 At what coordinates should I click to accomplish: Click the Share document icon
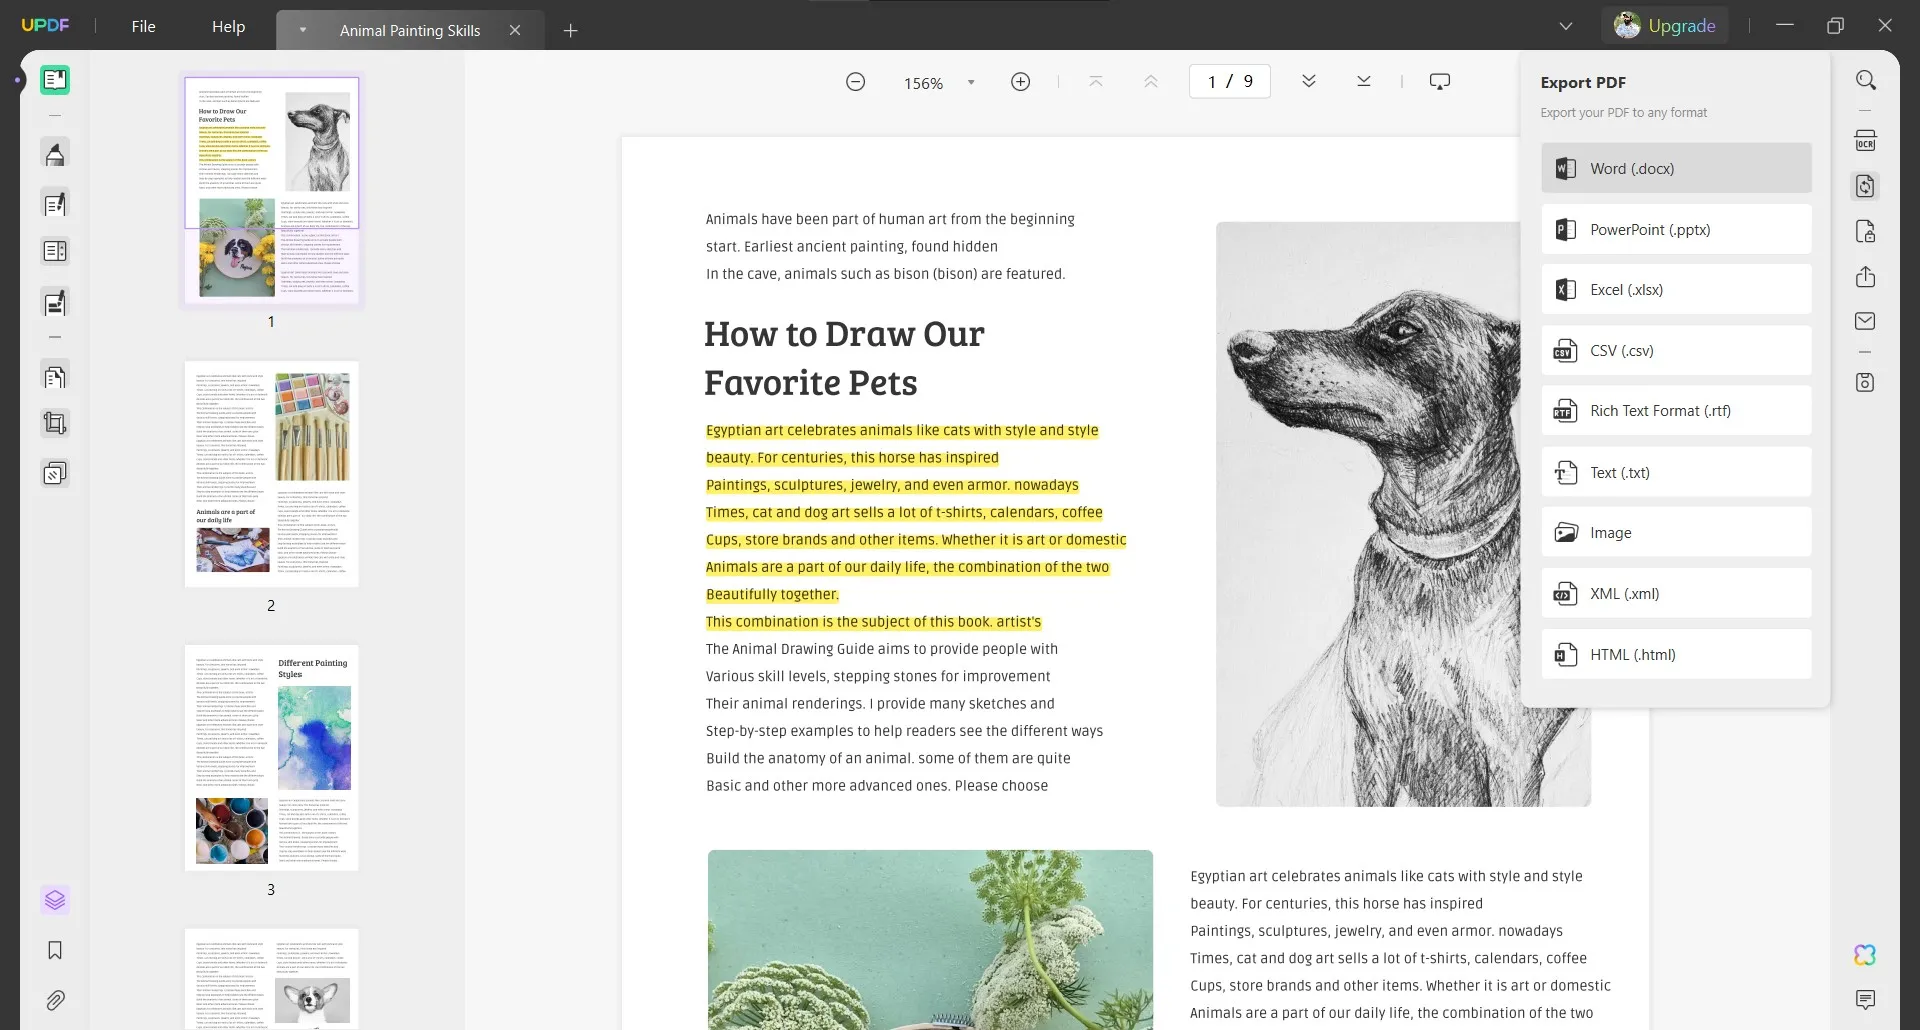pyautogui.click(x=1867, y=277)
